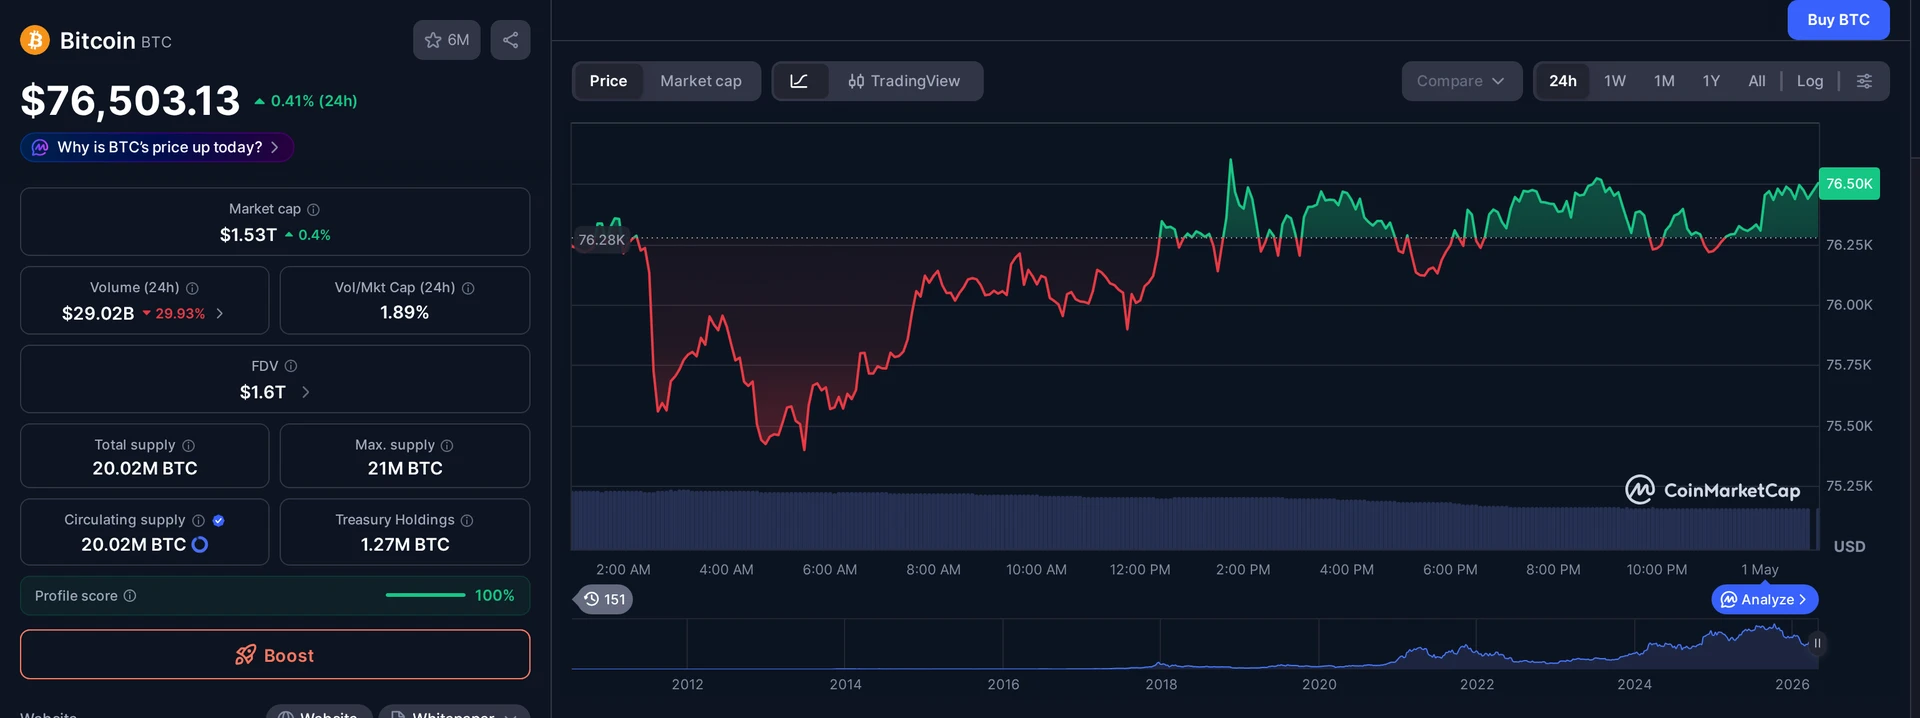Open Max. supply info icon
Image resolution: width=1920 pixels, height=718 pixels.
[447, 445]
